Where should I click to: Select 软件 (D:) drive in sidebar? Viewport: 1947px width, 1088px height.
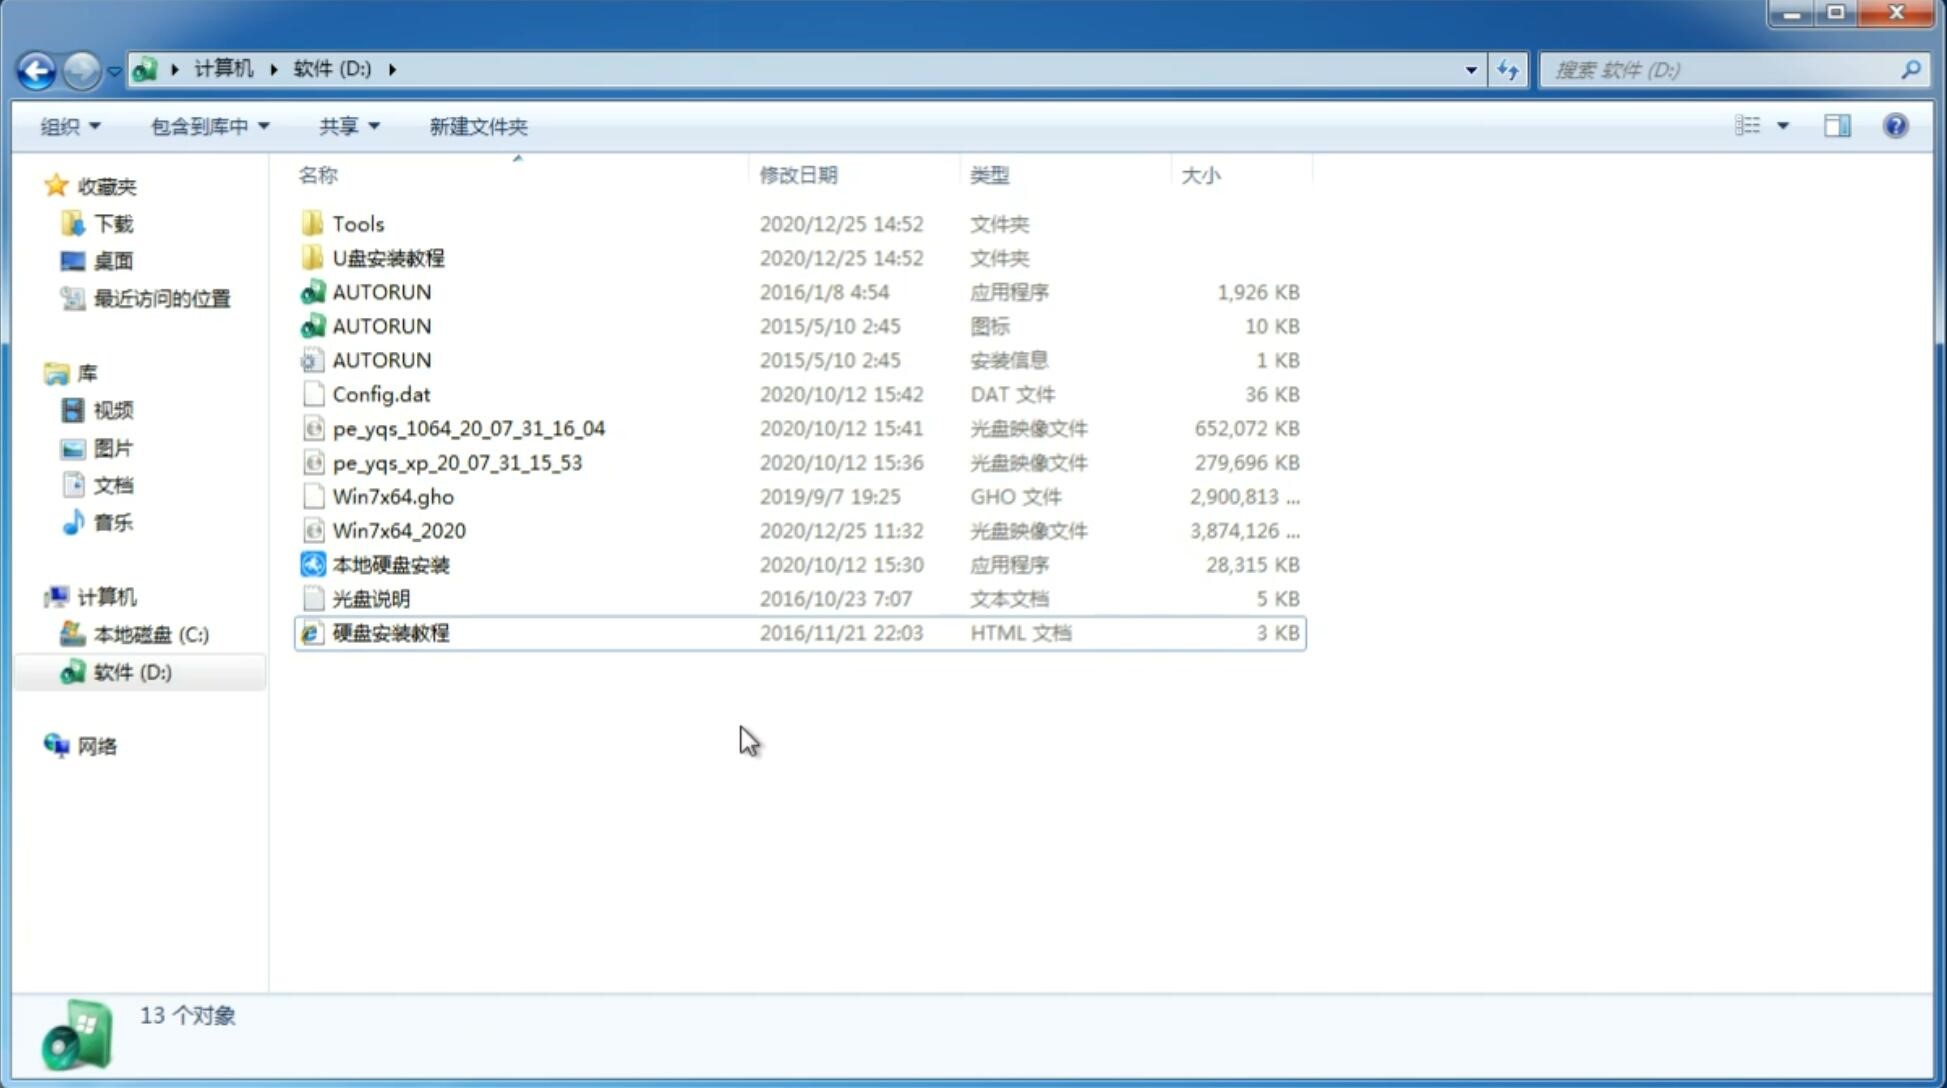pyautogui.click(x=132, y=671)
